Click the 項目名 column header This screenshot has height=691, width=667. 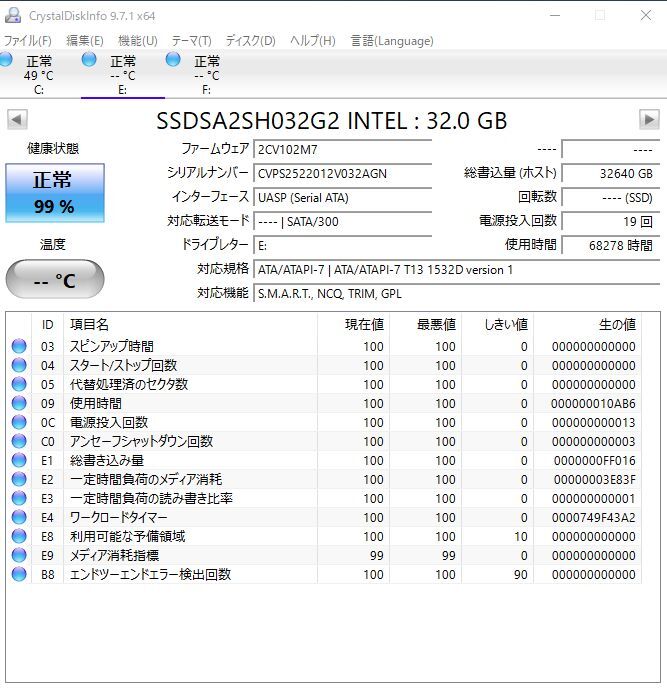191,325
